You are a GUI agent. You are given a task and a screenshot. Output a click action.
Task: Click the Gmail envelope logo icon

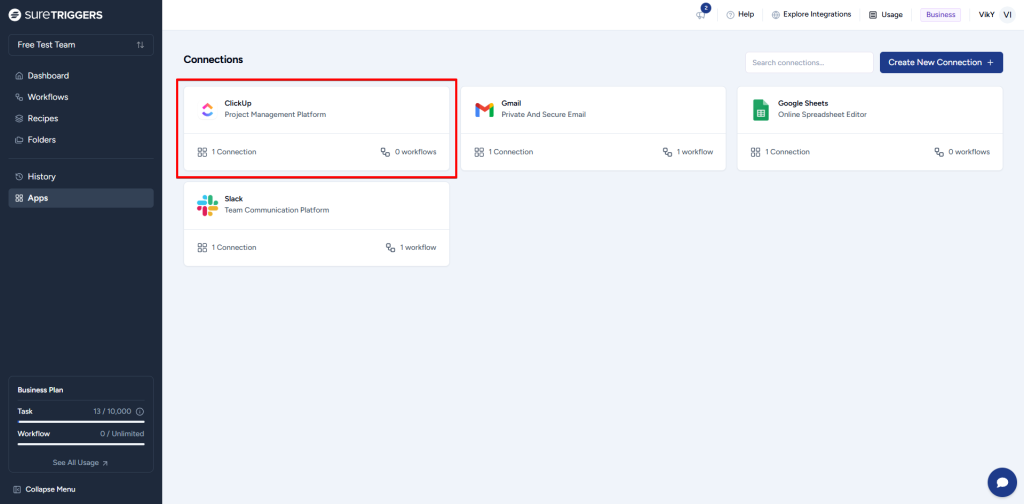[x=484, y=109]
